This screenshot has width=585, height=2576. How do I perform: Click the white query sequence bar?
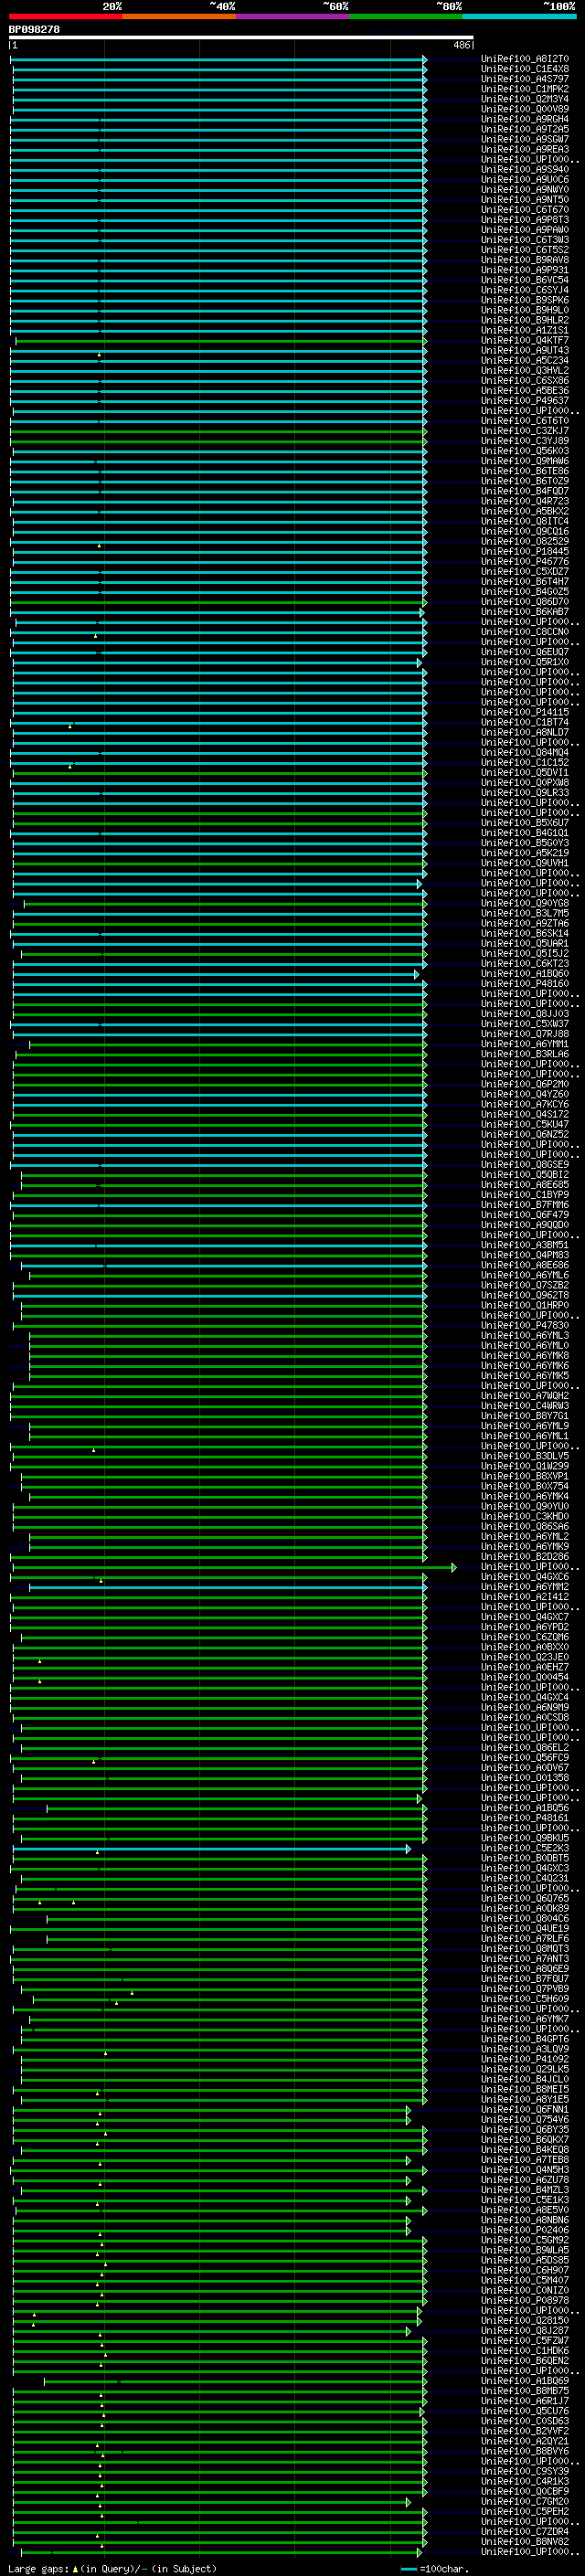(241, 38)
